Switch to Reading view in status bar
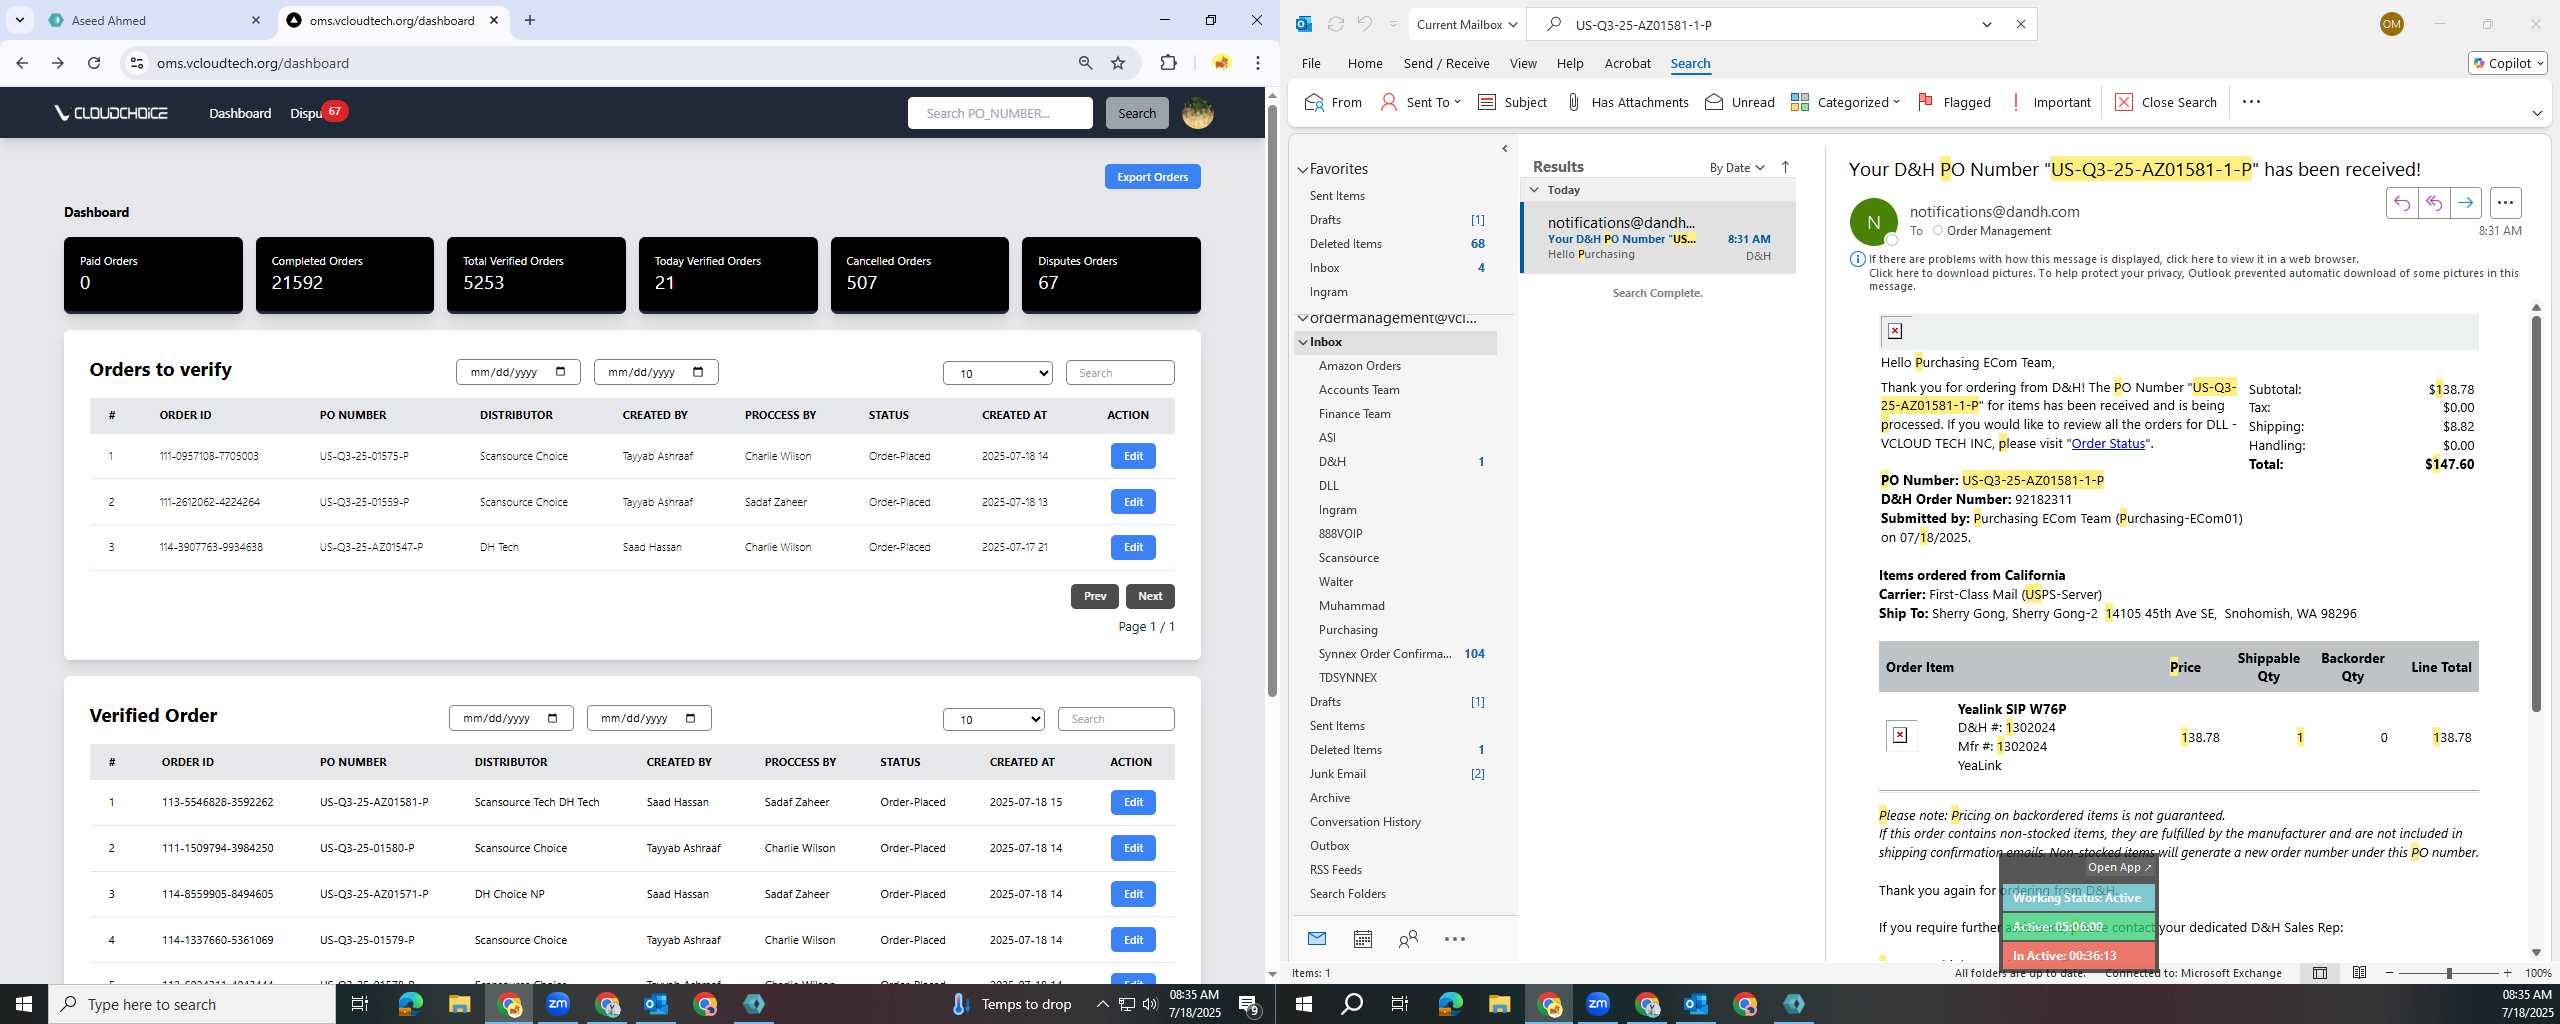The height and width of the screenshot is (1024, 2560). click(x=2359, y=973)
